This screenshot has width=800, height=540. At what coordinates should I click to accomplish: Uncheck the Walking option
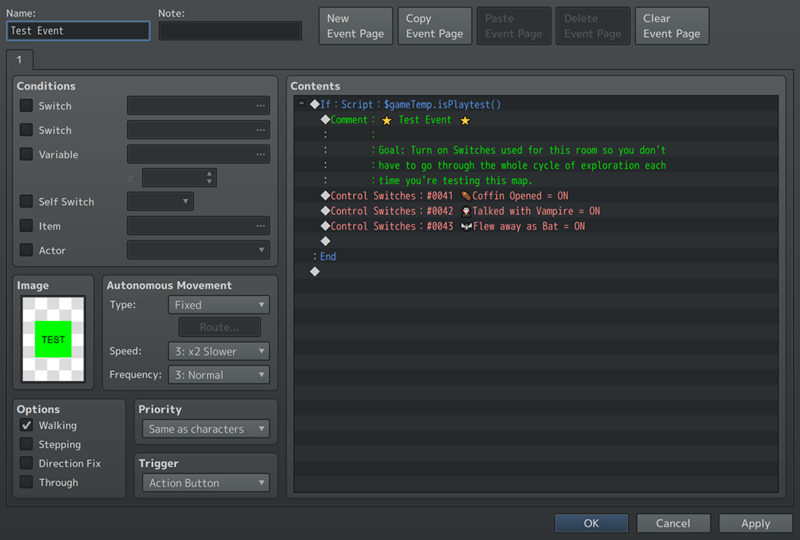point(26,426)
